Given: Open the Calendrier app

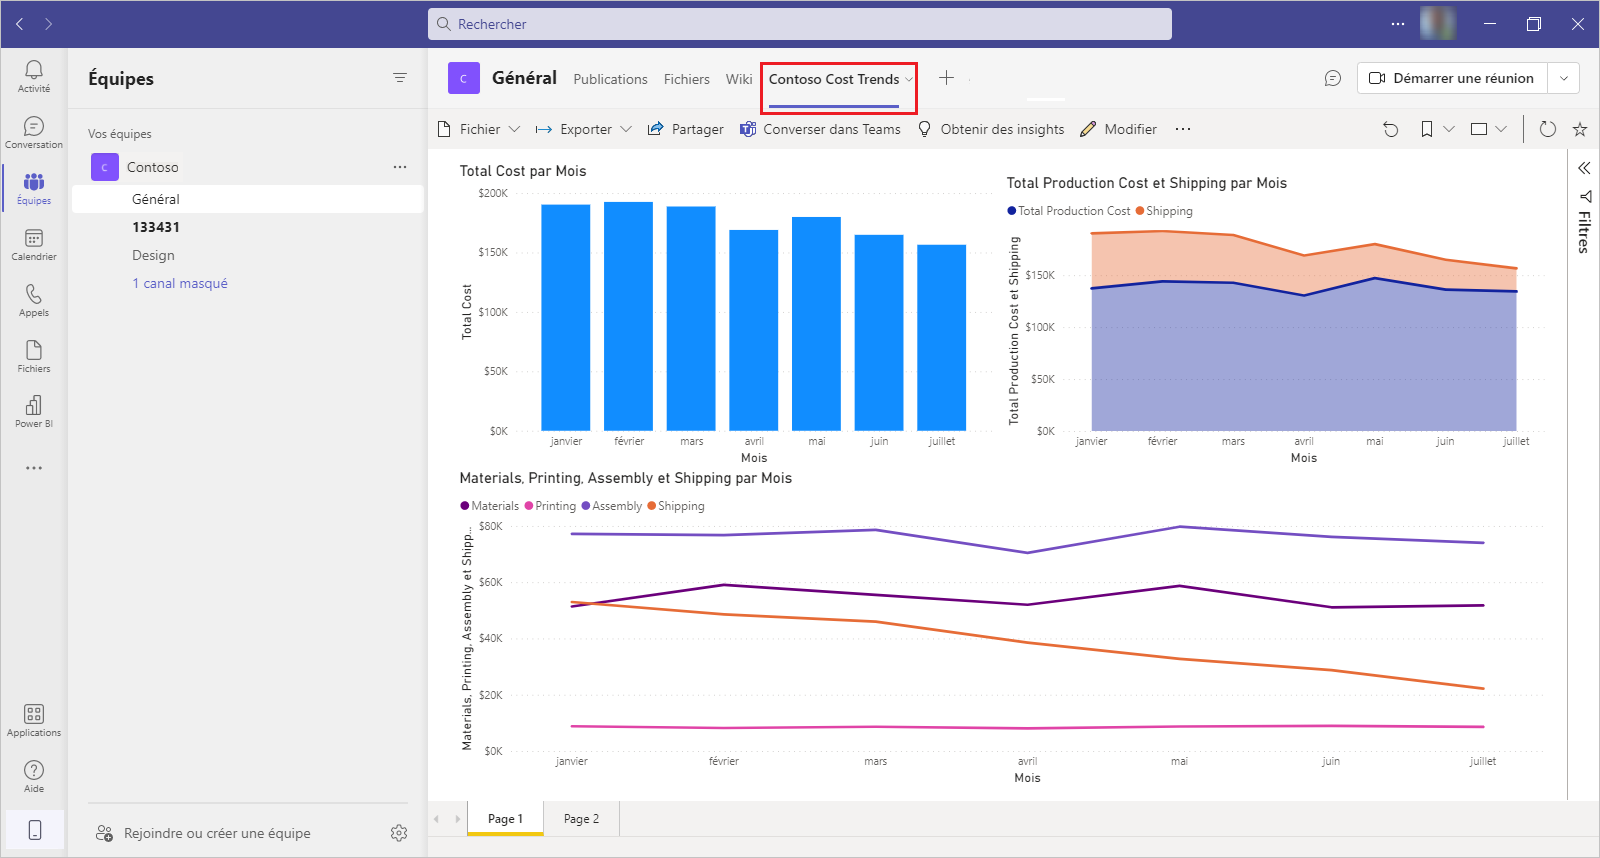Looking at the screenshot, I should [34, 244].
